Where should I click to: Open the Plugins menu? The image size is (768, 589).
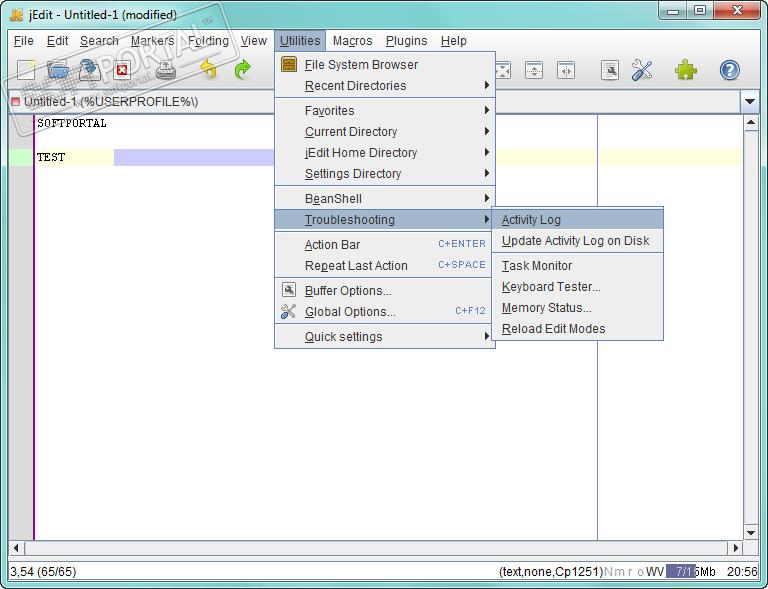[407, 41]
